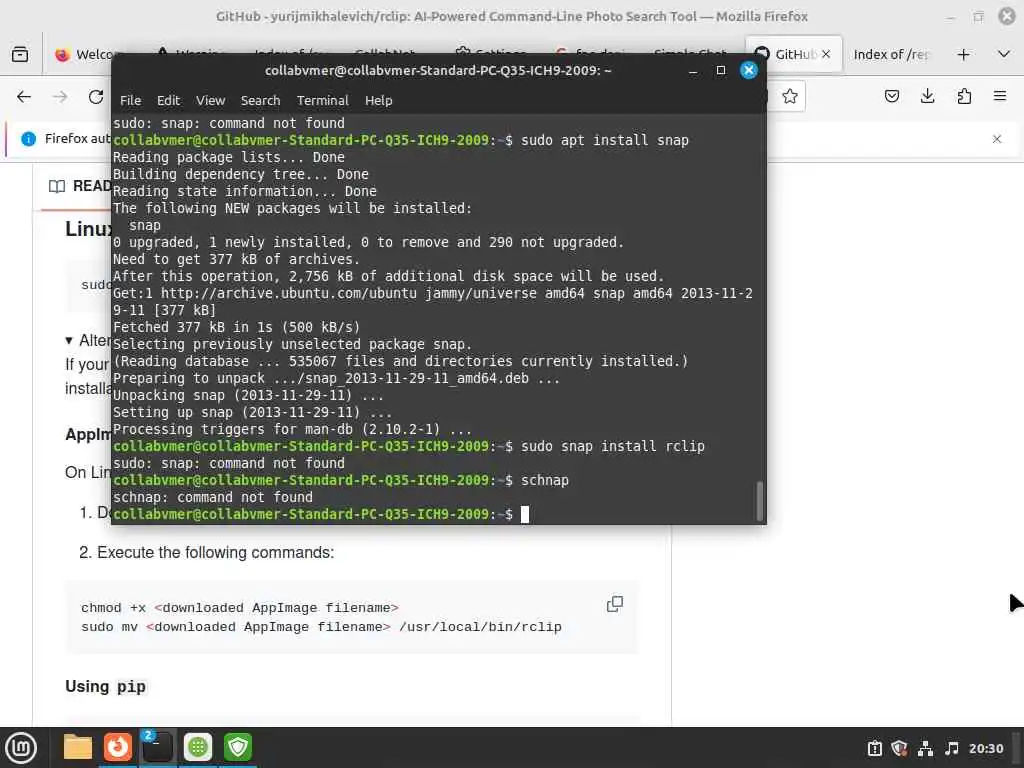Expand the list all tabs chevron

tap(1004, 55)
